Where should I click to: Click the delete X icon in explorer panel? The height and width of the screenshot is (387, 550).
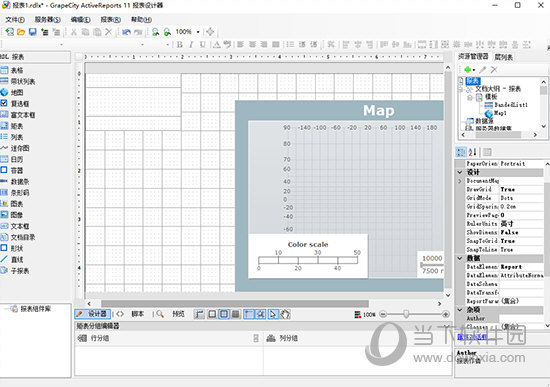[494, 69]
